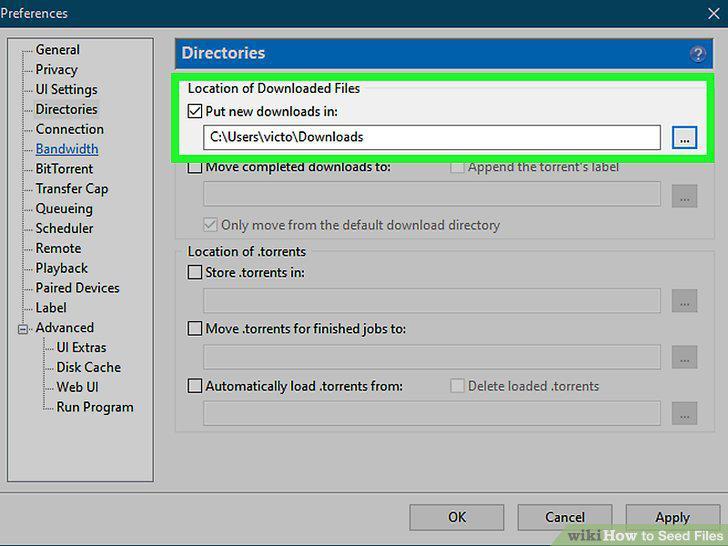Viewport: 728px width, 546px height.
Task: Enable Move .torrents for finished jobs
Action: point(195,329)
